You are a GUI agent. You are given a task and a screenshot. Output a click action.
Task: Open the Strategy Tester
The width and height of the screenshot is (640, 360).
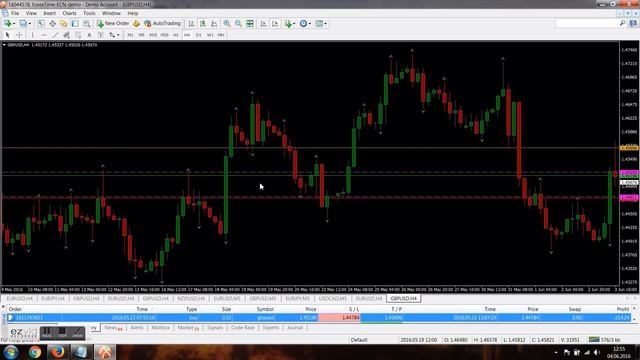coord(87,24)
